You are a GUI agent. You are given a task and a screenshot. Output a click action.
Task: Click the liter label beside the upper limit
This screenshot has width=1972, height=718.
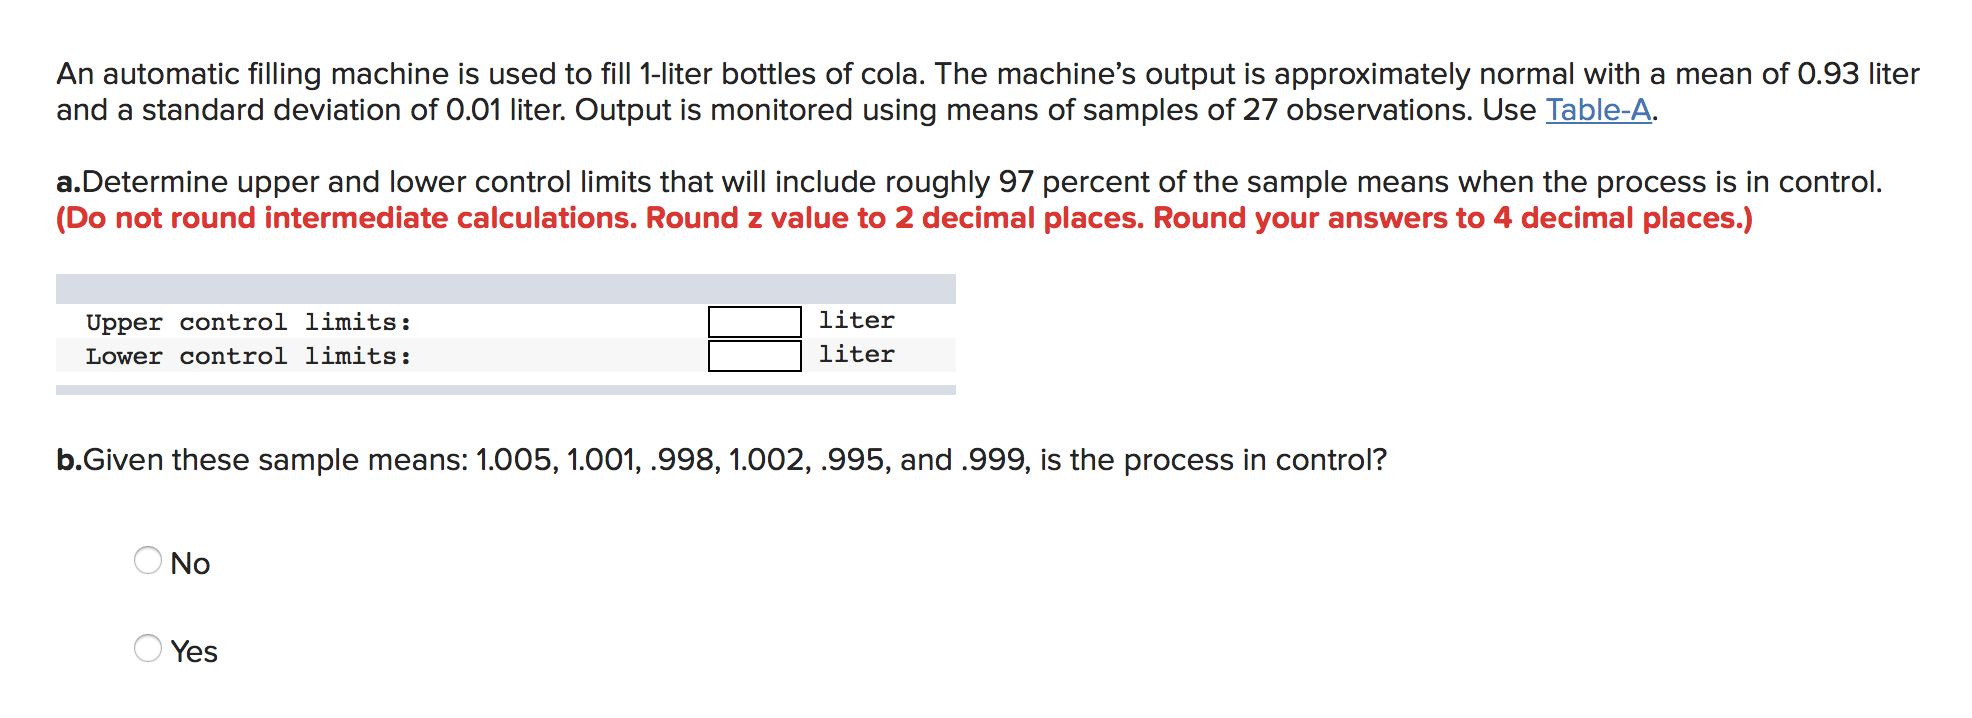tap(855, 320)
